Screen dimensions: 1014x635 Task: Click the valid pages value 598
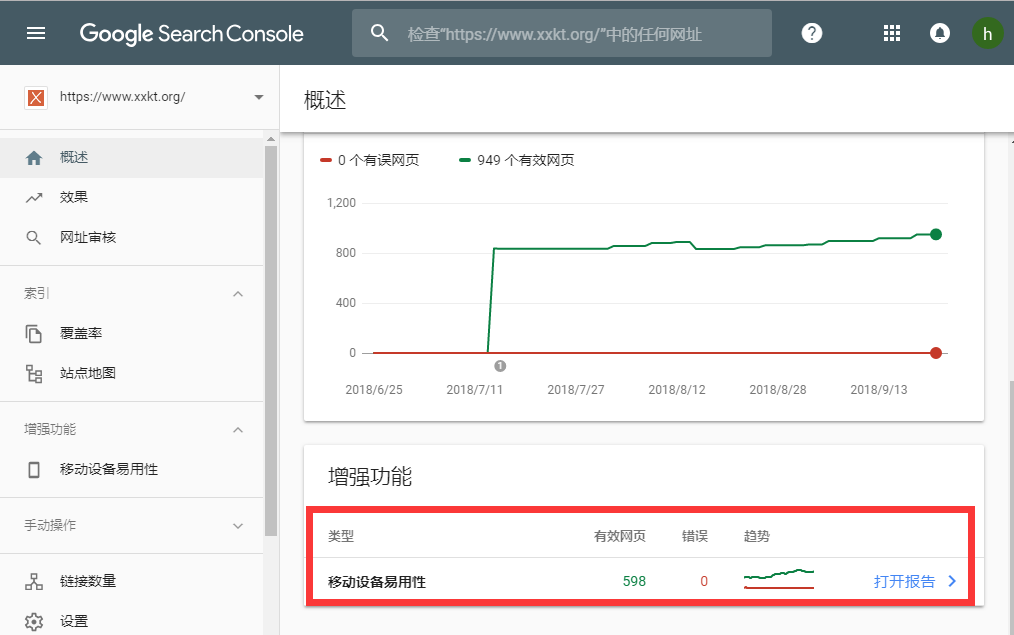point(634,581)
